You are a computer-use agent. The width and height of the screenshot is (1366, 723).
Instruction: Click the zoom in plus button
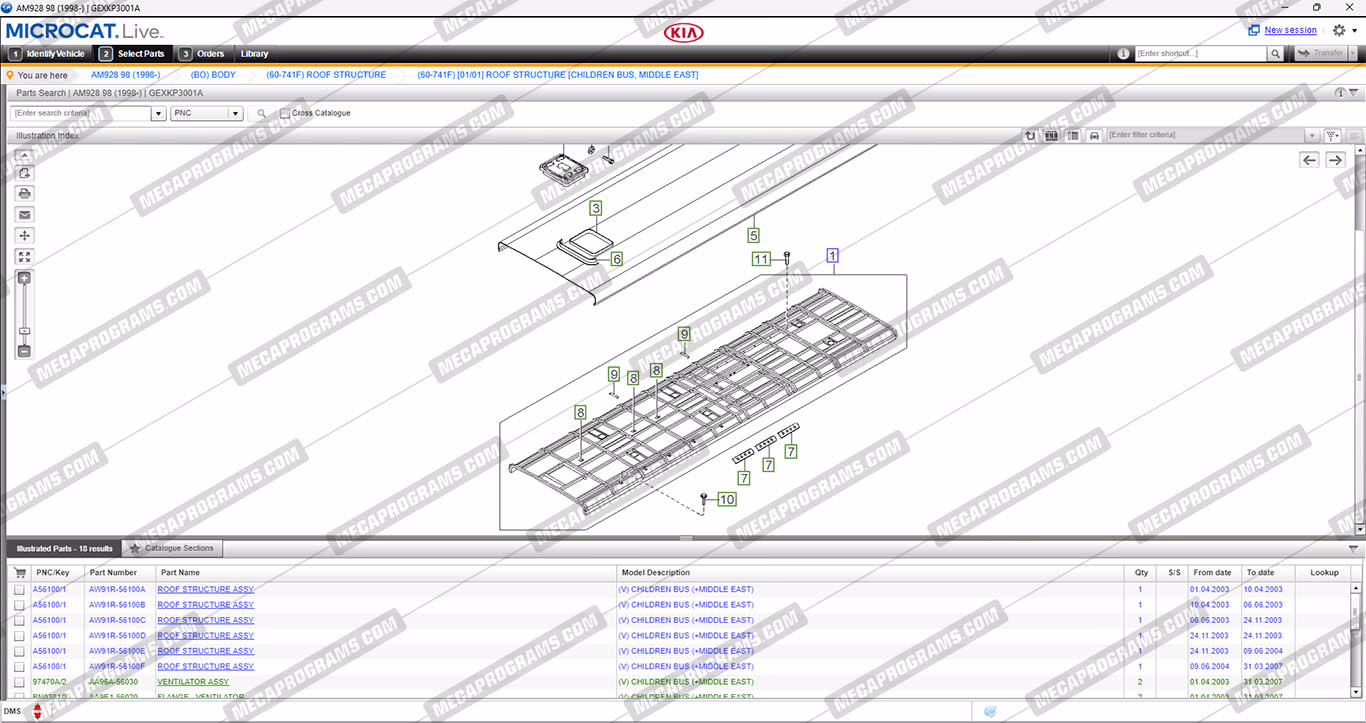25,278
